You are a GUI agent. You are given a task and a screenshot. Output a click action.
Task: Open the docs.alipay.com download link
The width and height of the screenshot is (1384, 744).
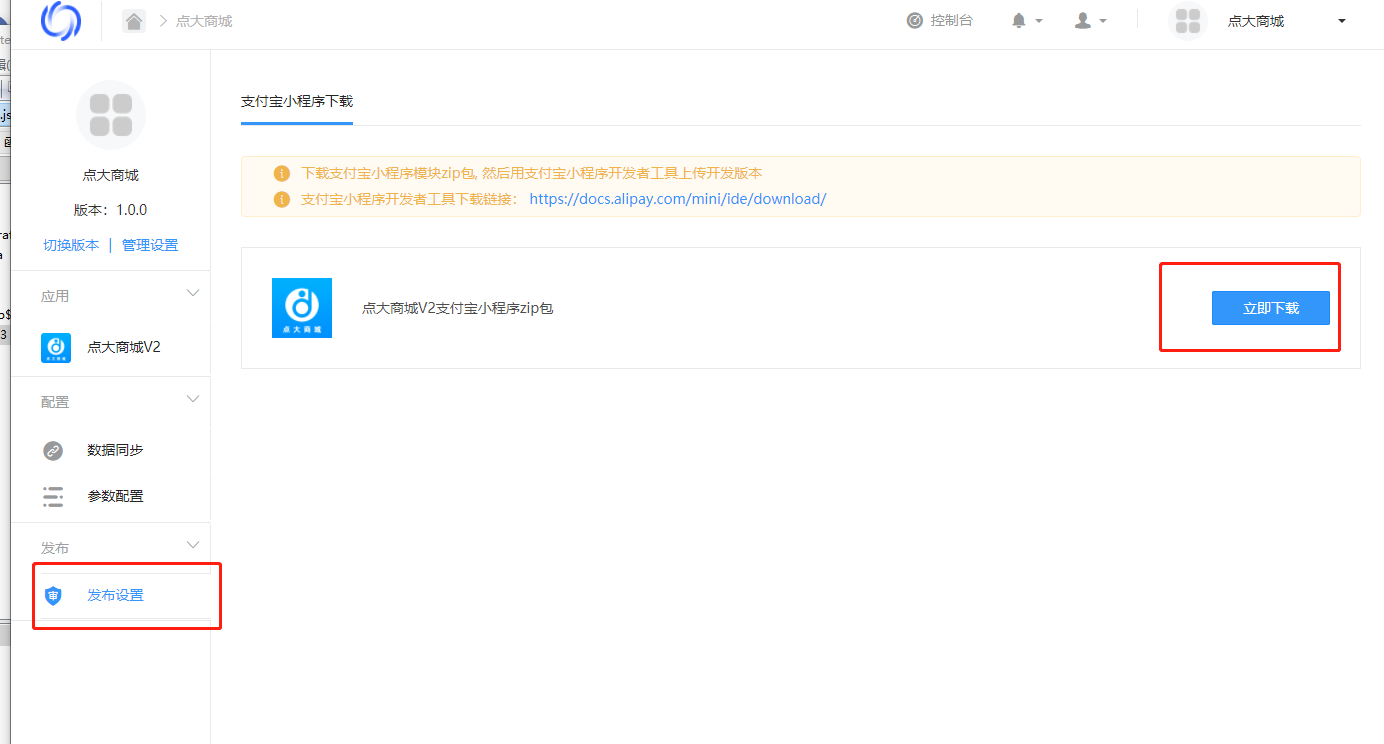678,199
